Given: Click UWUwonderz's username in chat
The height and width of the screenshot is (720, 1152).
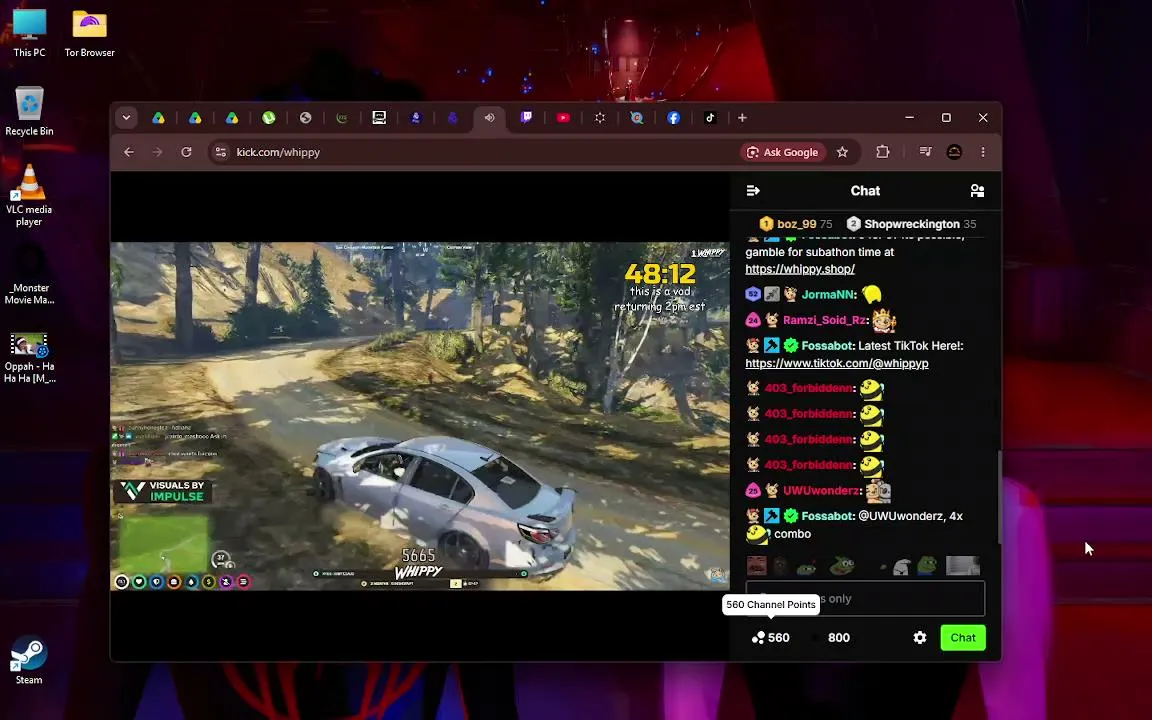Looking at the screenshot, I should pos(821,490).
